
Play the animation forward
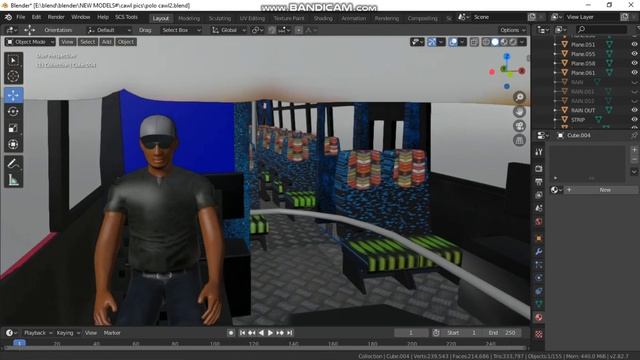[270, 333]
